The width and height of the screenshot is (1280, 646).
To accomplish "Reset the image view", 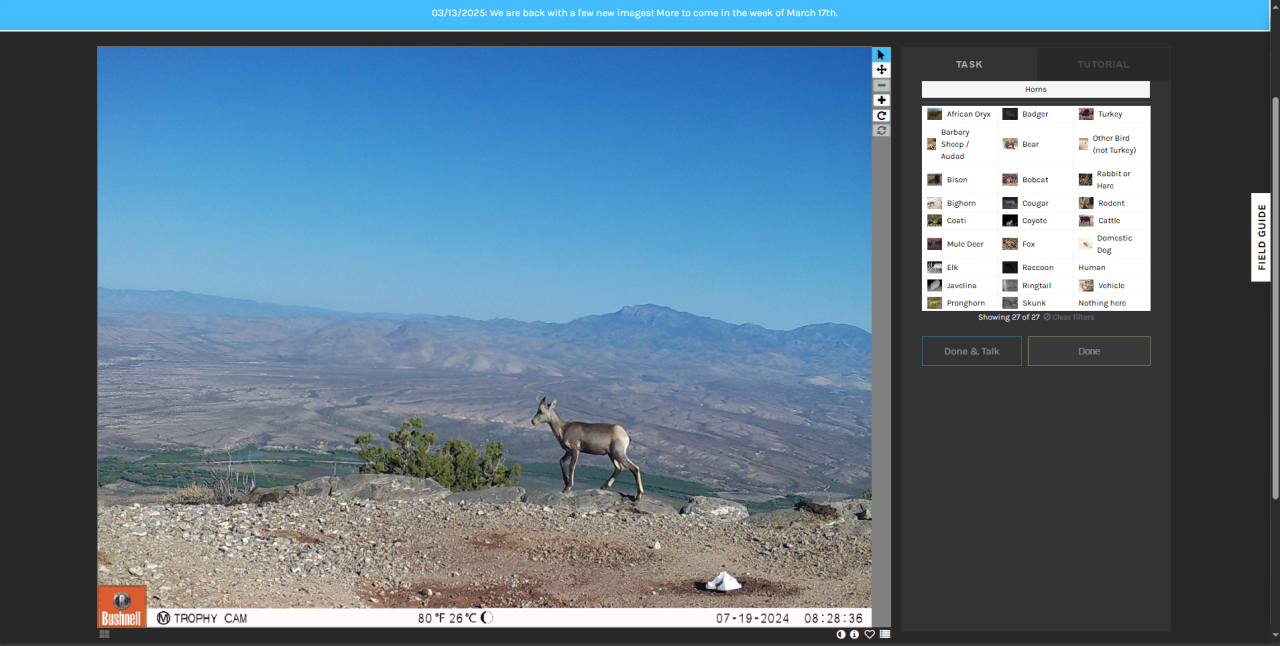I will (881, 130).
